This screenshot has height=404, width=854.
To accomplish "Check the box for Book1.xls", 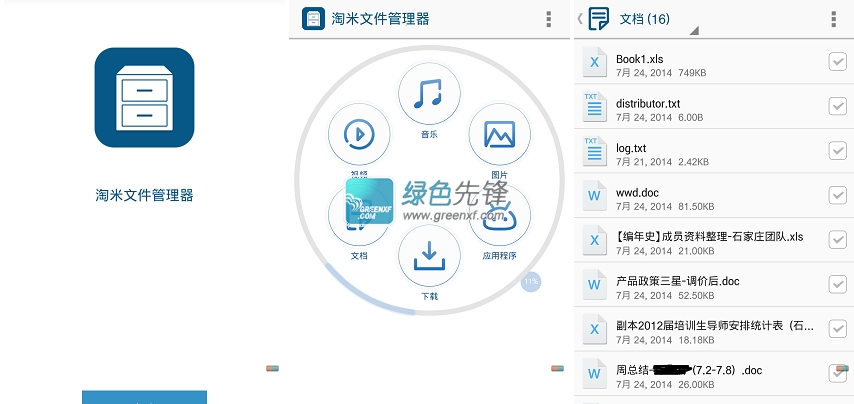I will [x=838, y=62].
